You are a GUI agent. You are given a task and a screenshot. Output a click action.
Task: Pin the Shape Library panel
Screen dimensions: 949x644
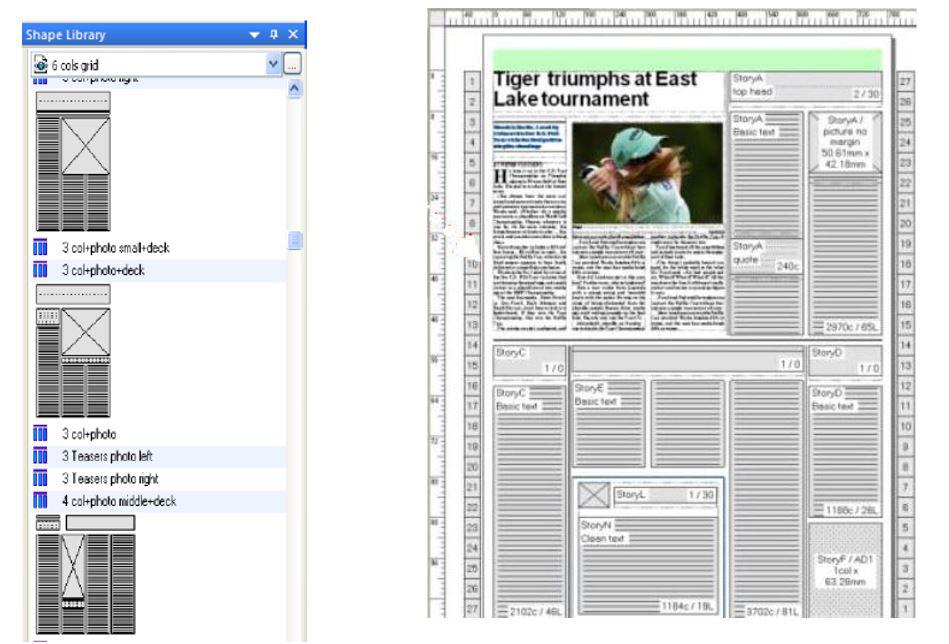(x=274, y=34)
